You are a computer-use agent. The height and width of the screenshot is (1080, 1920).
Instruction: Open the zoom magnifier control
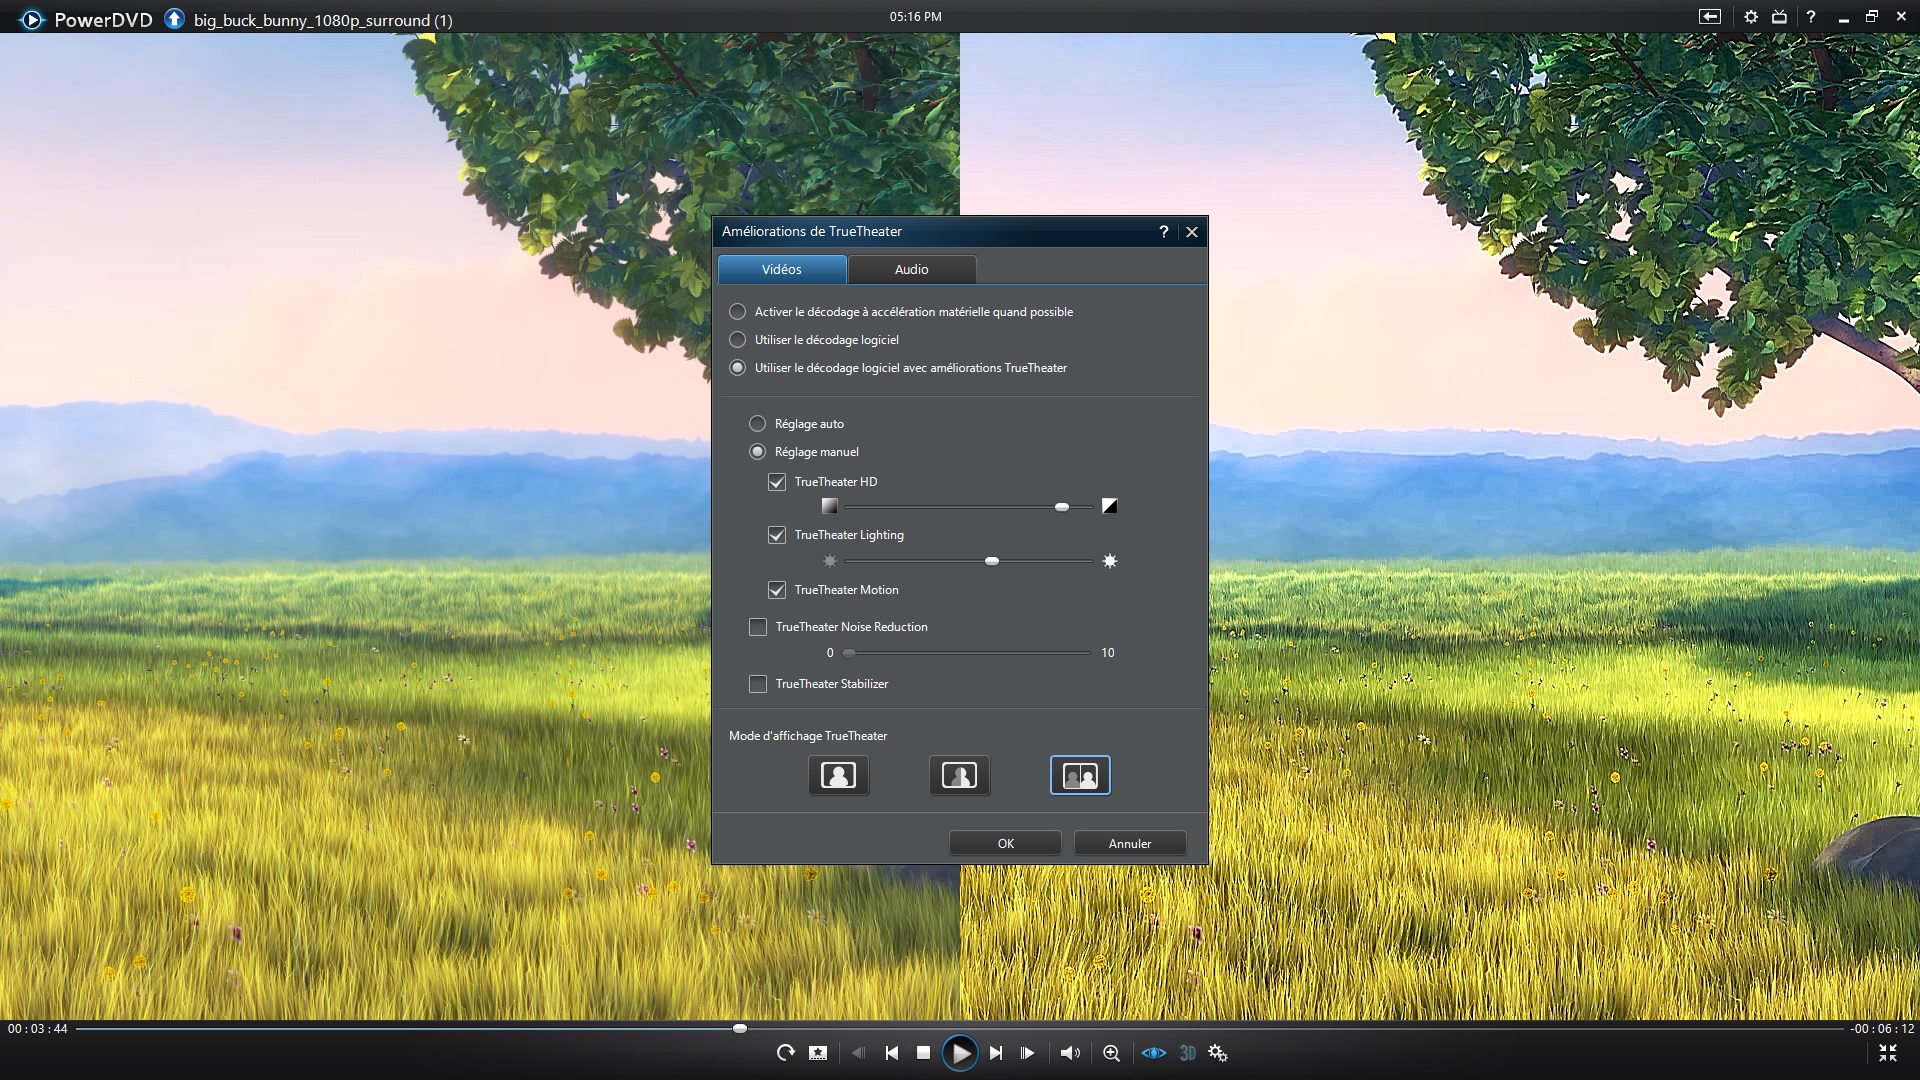[1111, 1052]
